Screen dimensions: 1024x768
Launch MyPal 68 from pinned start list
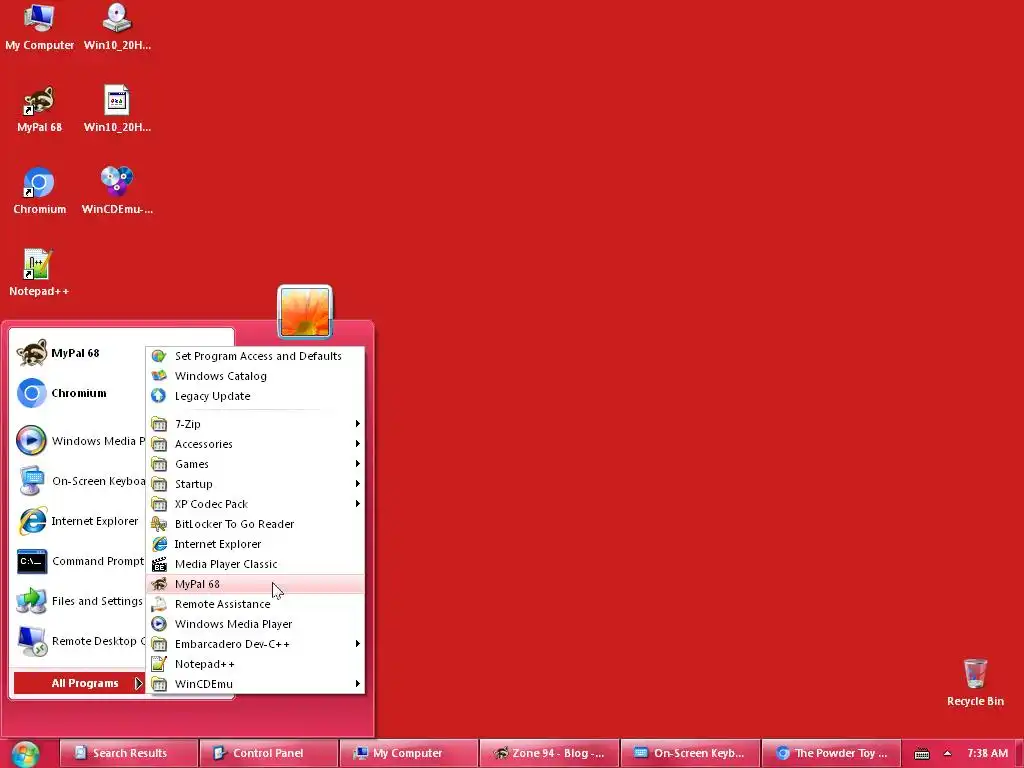[x=78, y=353]
